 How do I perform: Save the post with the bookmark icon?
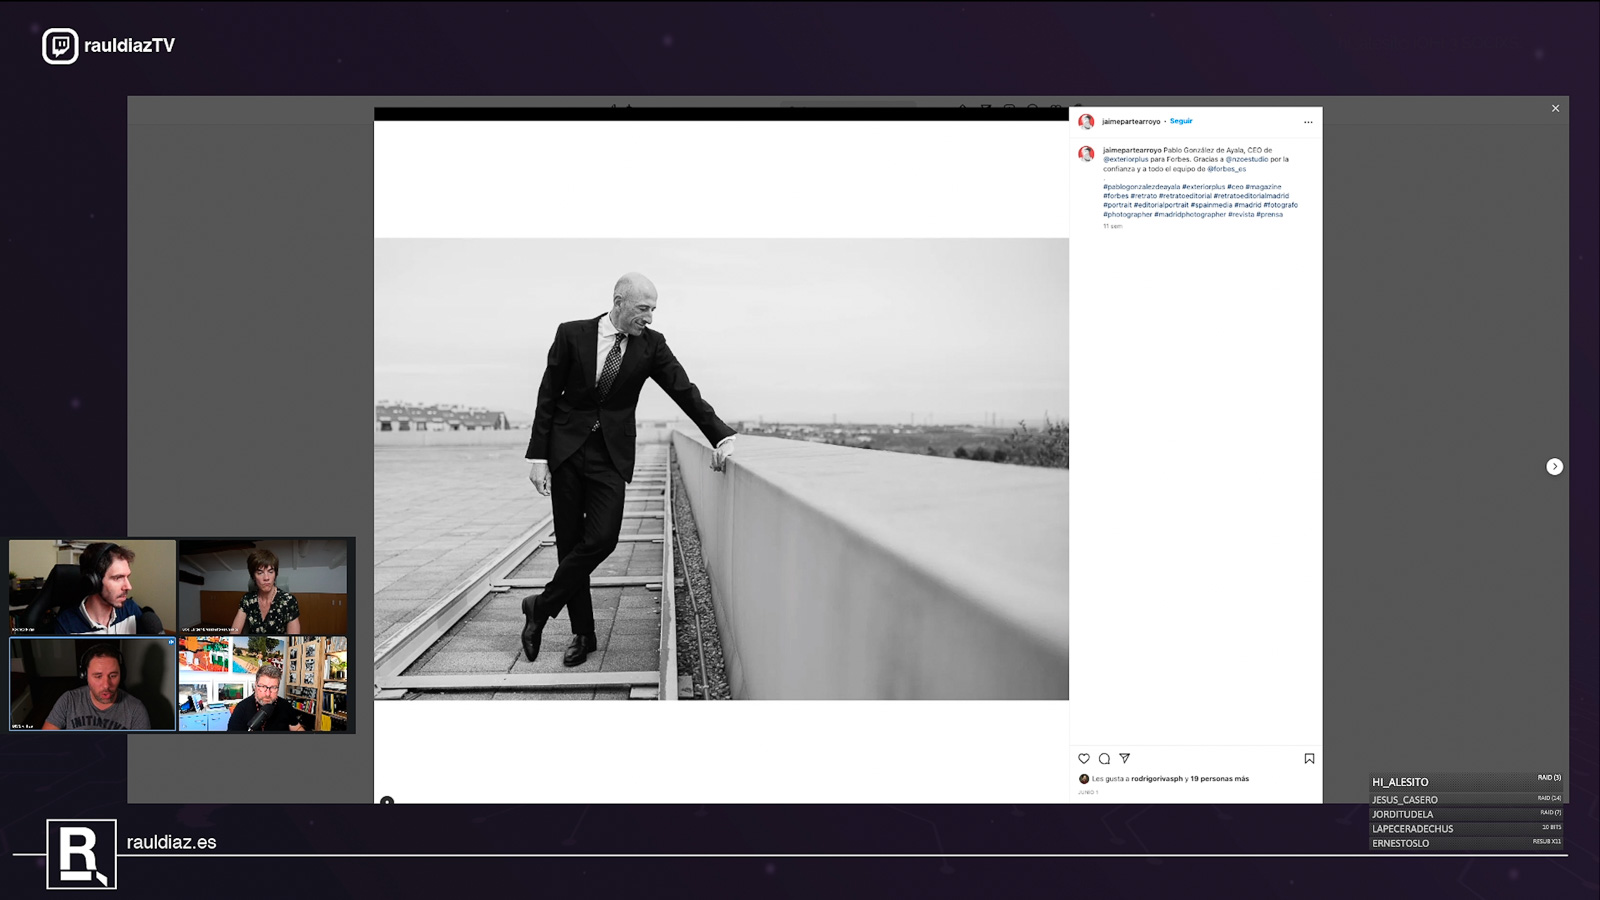pyautogui.click(x=1309, y=759)
